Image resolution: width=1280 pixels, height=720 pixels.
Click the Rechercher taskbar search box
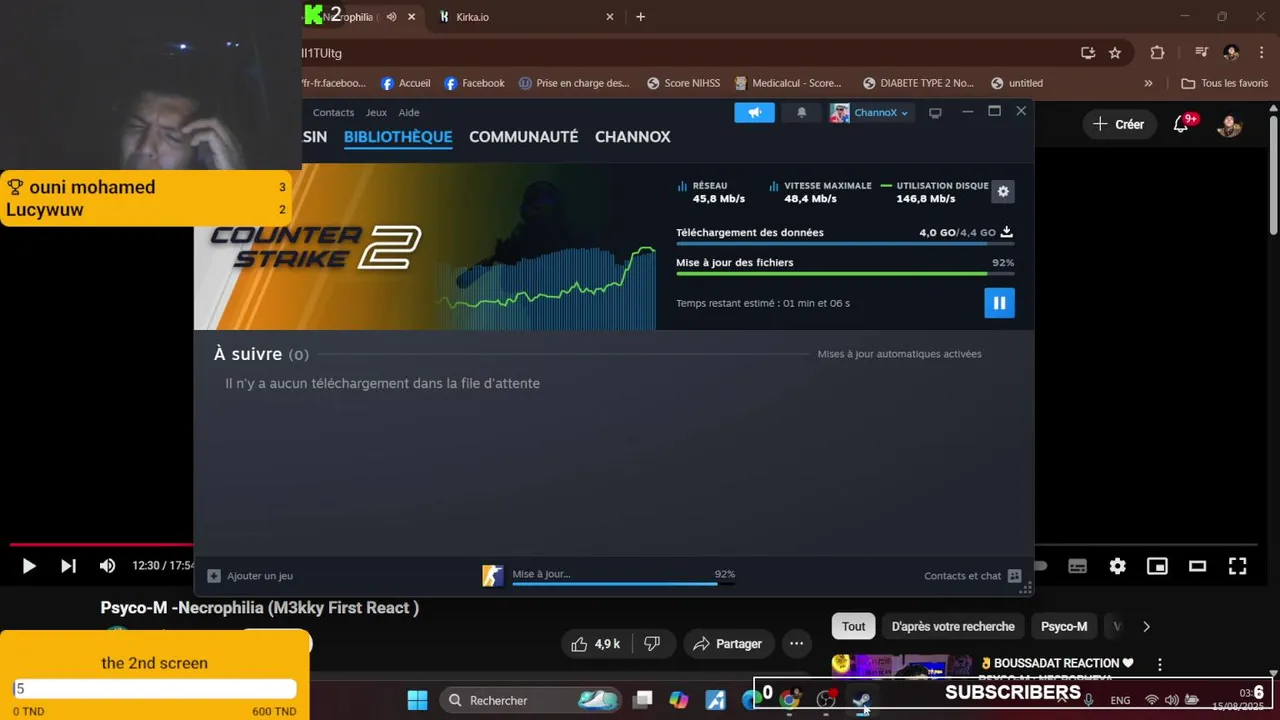click(x=532, y=700)
